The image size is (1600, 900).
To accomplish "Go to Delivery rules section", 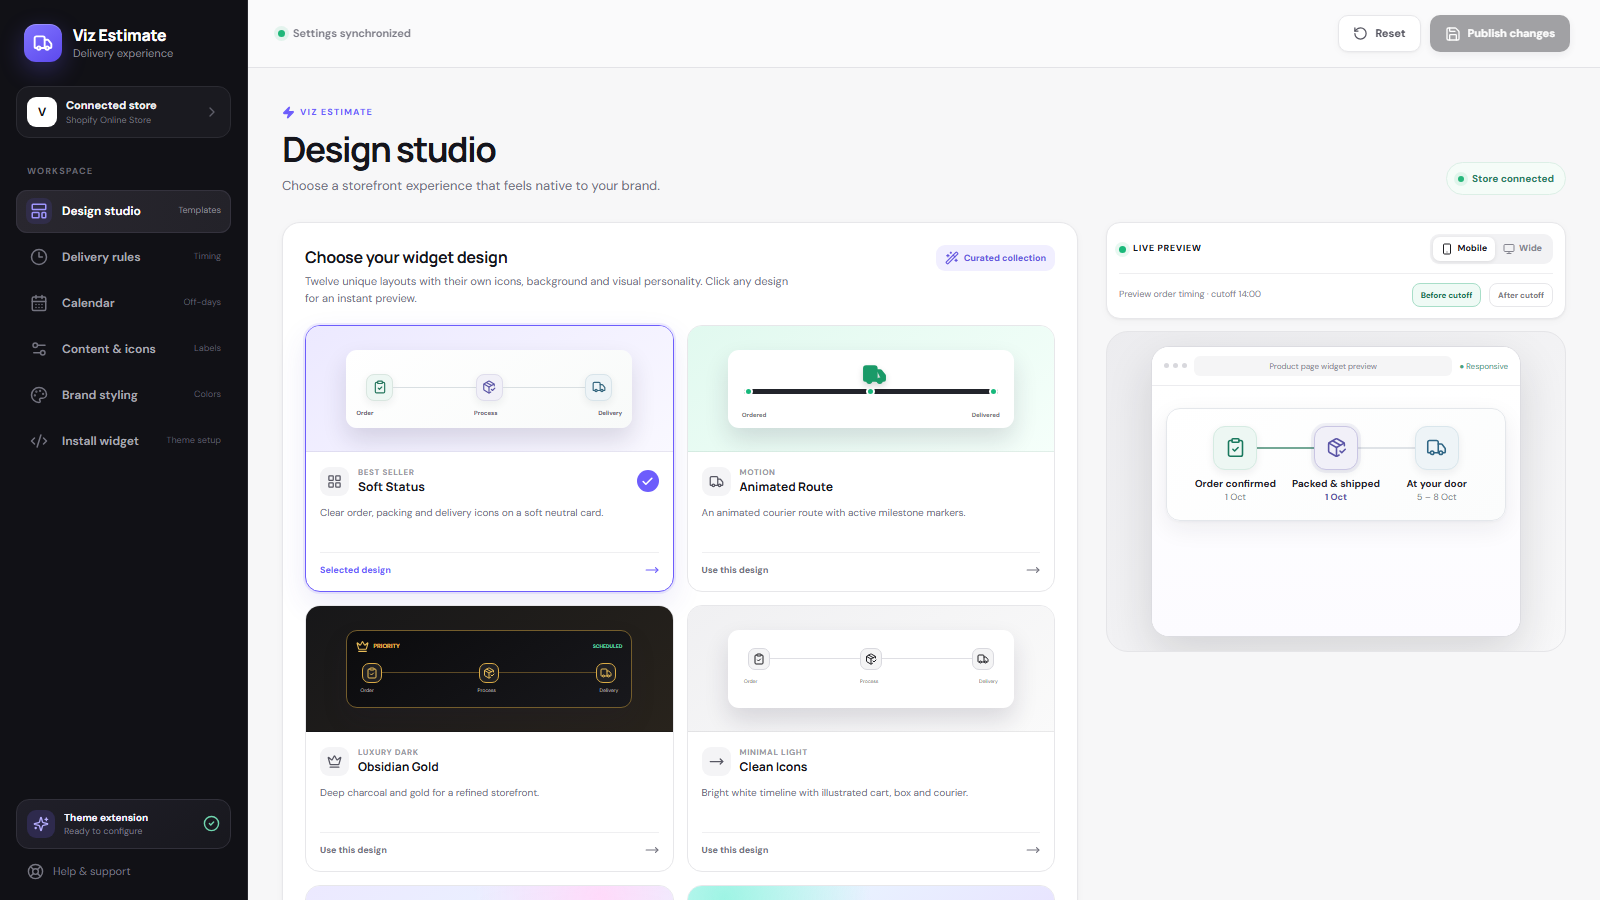I will click(x=123, y=257).
